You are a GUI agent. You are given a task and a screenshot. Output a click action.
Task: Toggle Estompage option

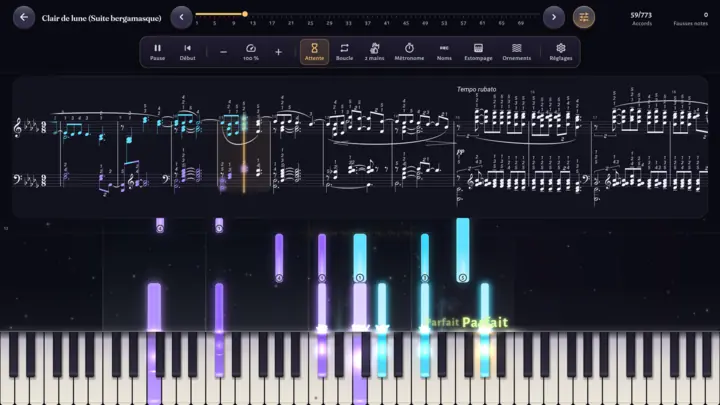coord(478,52)
